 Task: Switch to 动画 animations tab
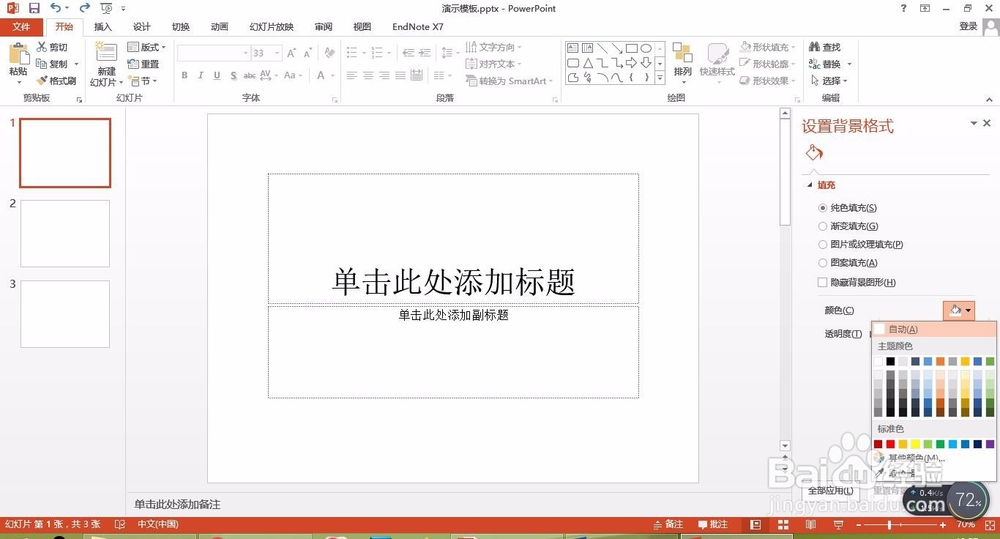pos(219,27)
